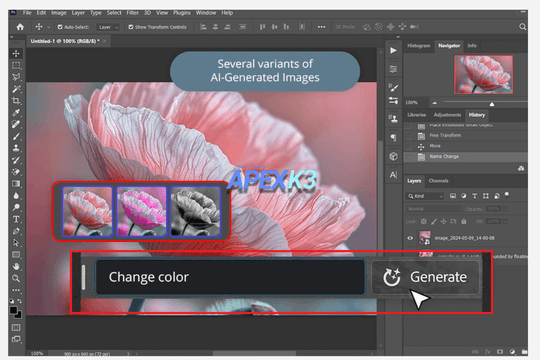Open the Clone Source panel icon
The width and height of the screenshot is (540, 360).
click(393, 119)
